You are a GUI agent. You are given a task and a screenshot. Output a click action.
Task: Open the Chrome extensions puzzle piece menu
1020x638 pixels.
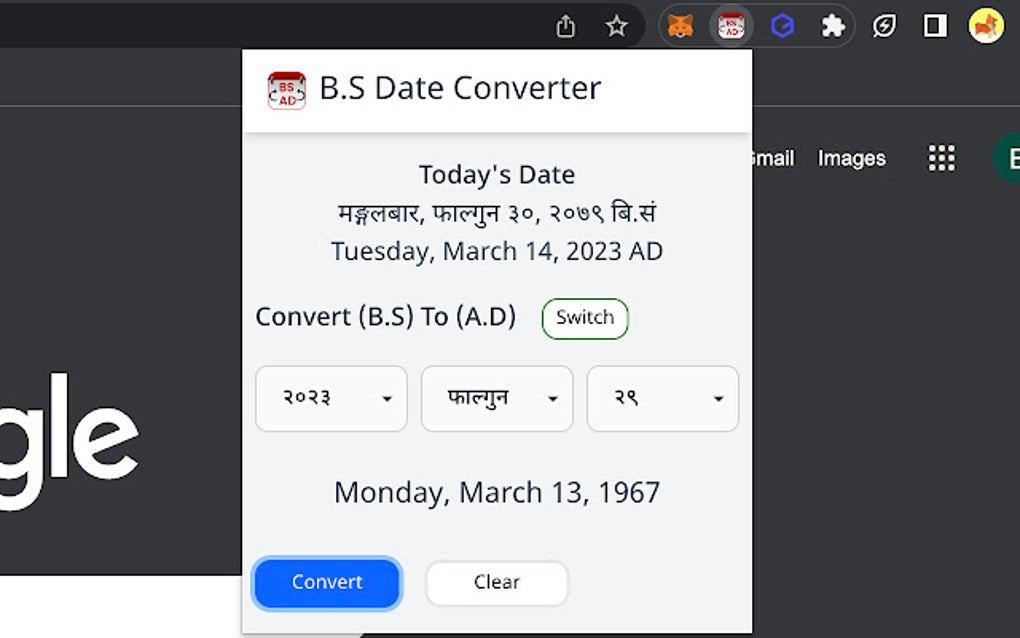coord(833,26)
